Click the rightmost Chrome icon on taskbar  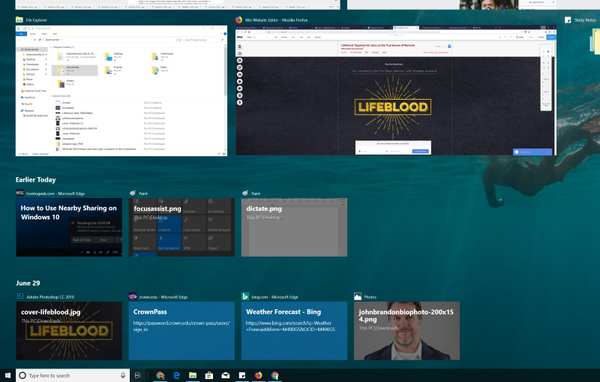[x=275, y=375]
